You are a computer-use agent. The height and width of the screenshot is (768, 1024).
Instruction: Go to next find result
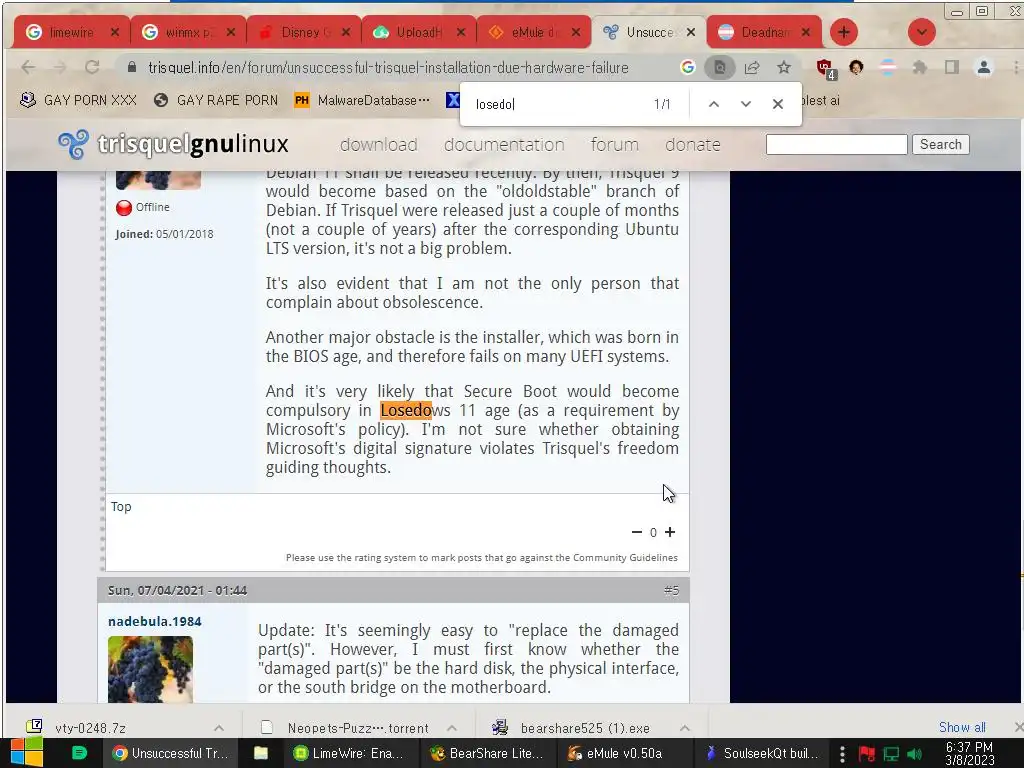[x=746, y=104]
